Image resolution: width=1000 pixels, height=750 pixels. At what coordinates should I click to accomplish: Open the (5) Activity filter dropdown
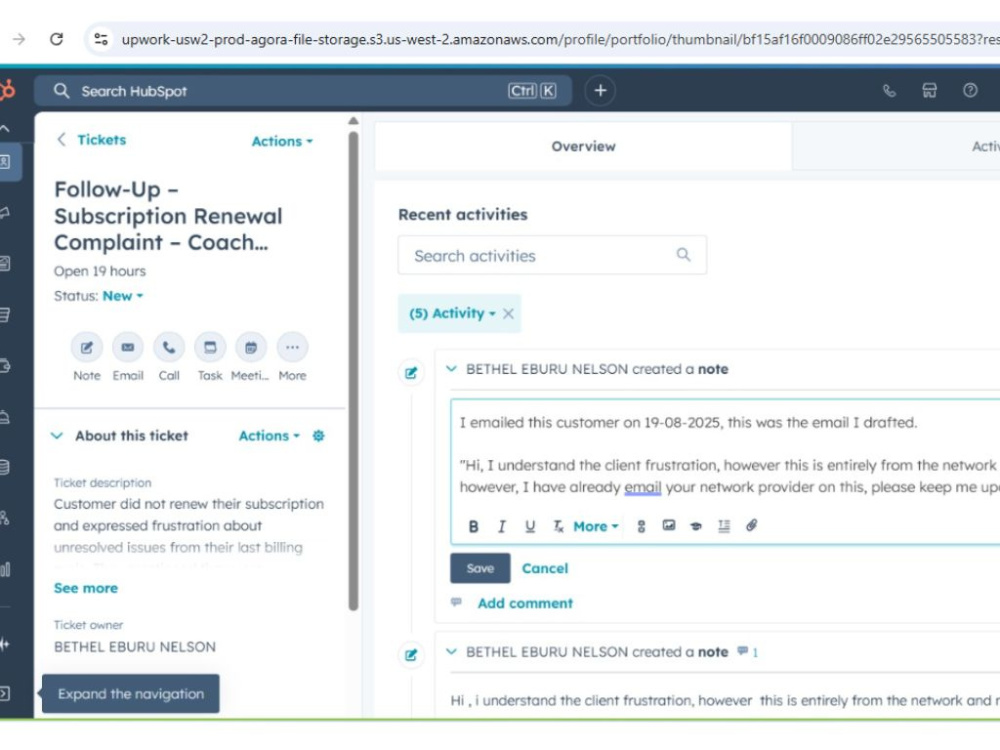tap(452, 313)
